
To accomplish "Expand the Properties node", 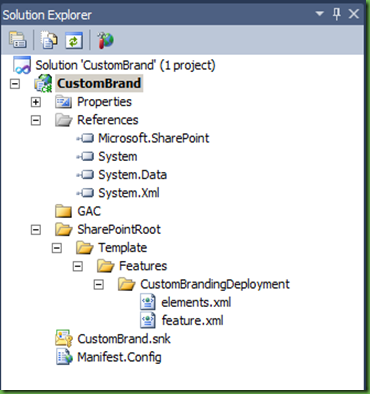I will click(x=36, y=102).
